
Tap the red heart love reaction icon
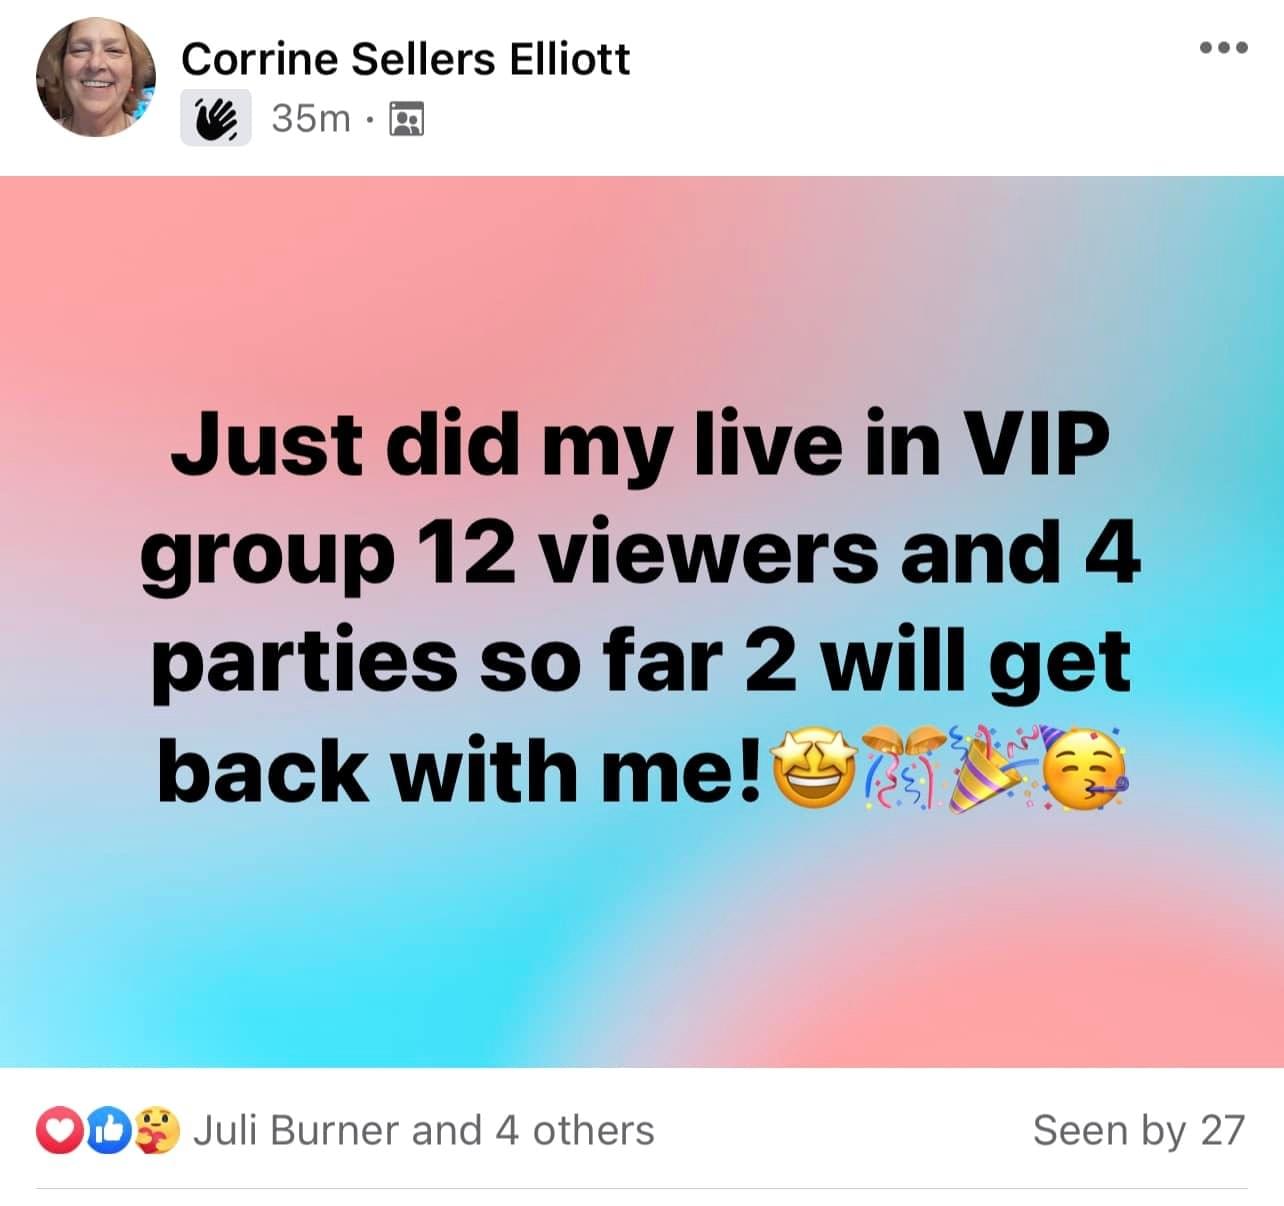[x=57, y=1130]
